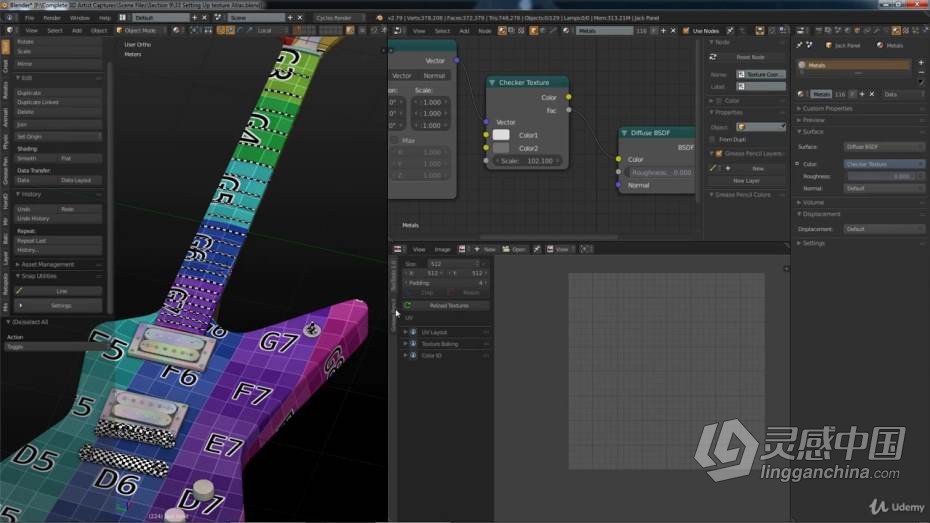Image resolution: width=930 pixels, height=523 pixels.
Task: Select the Vector type on mapping node
Action: pos(402,76)
